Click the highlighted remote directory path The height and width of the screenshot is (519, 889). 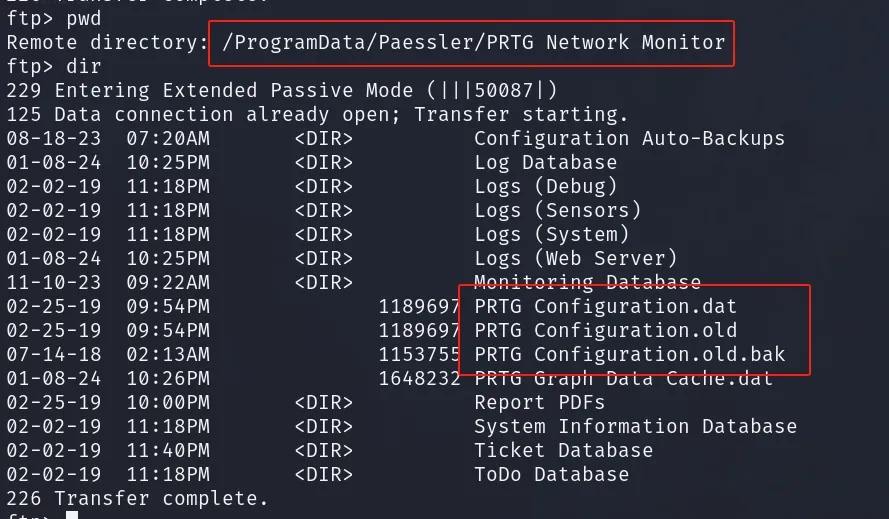point(473,43)
